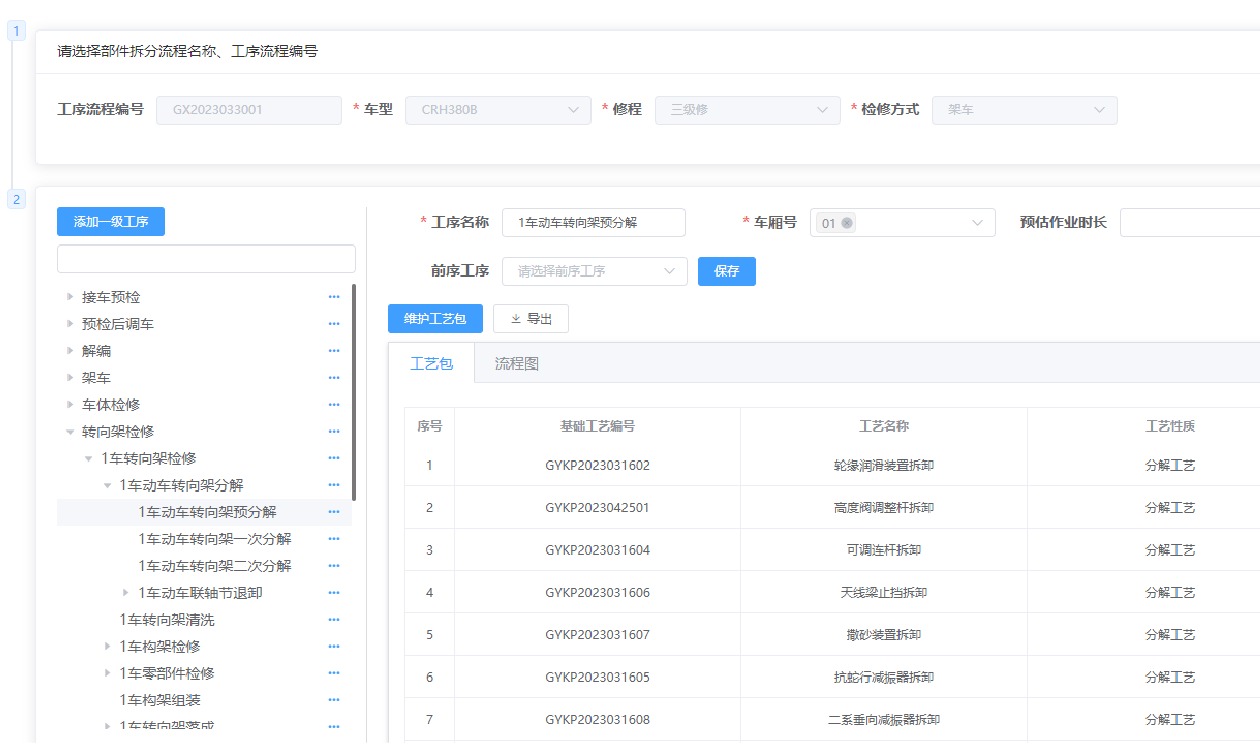
Task: Open more options for 转向架检修
Action: pyautogui.click(x=334, y=432)
